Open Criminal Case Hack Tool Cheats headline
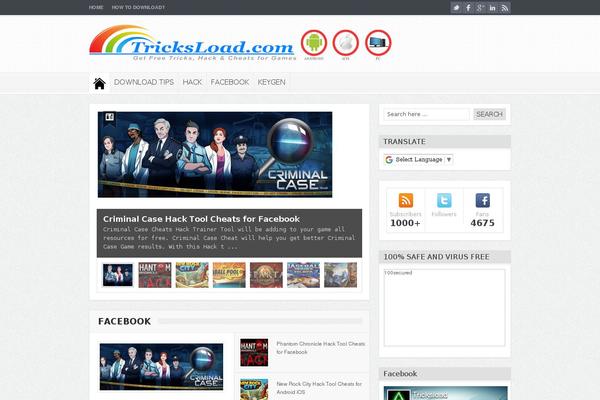The width and height of the screenshot is (600, 400). [201, 219]
